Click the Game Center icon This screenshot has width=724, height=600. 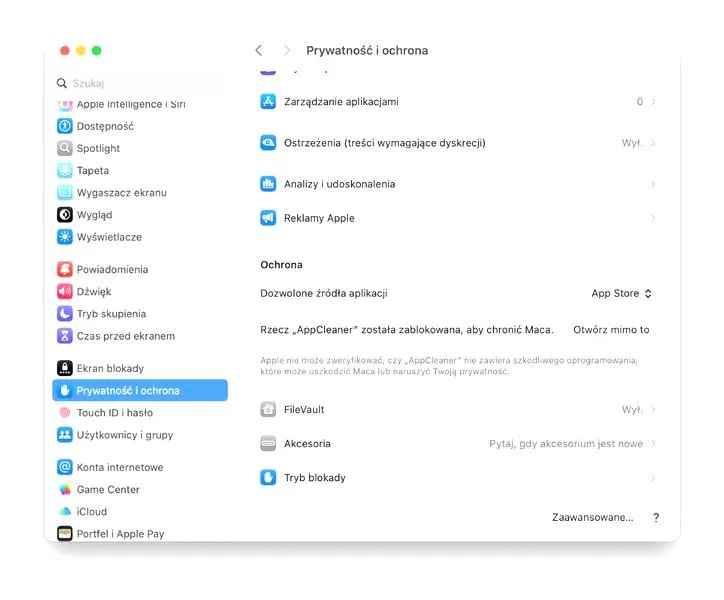point(65,489)
